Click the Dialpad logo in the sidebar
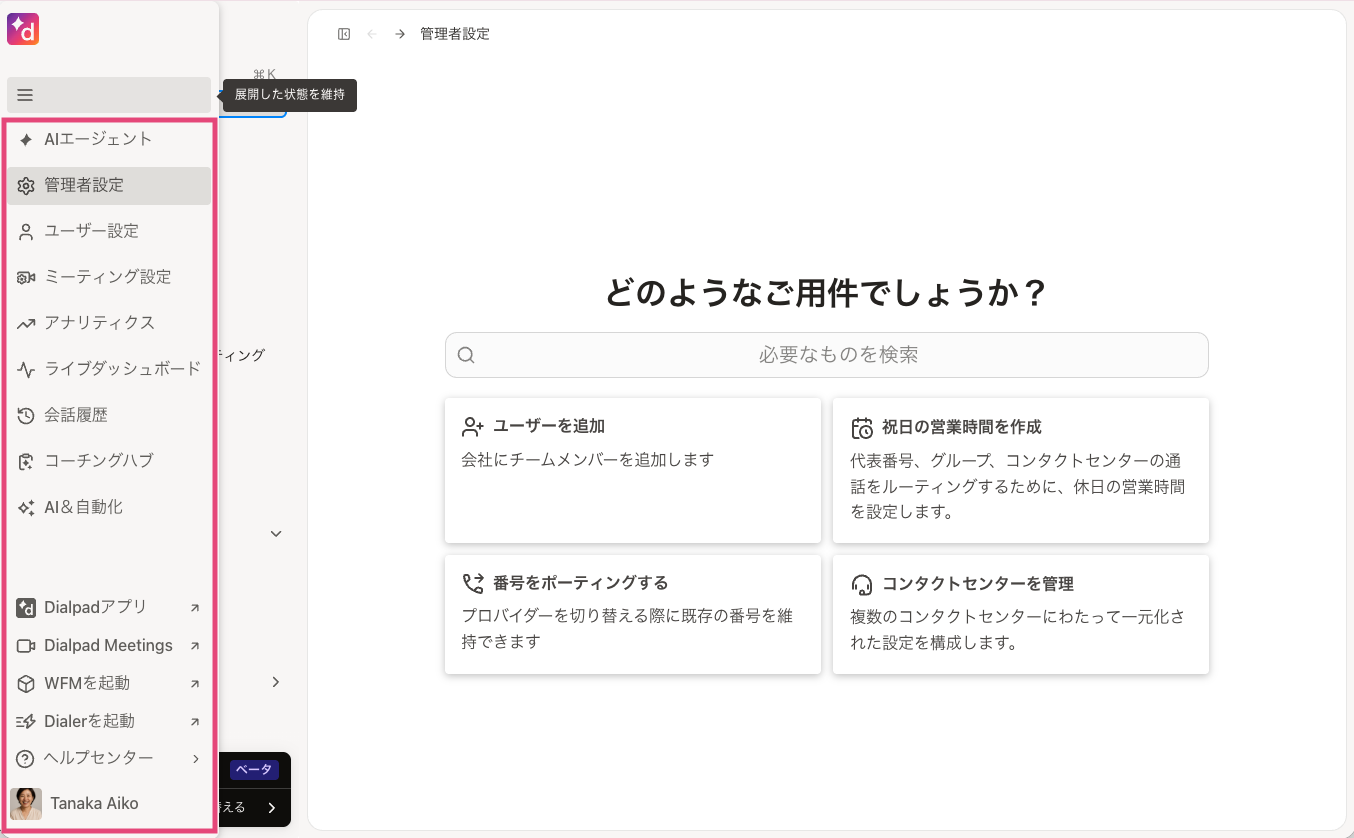Viewport: 1354px width, 838px height. (x=23, y=29)
